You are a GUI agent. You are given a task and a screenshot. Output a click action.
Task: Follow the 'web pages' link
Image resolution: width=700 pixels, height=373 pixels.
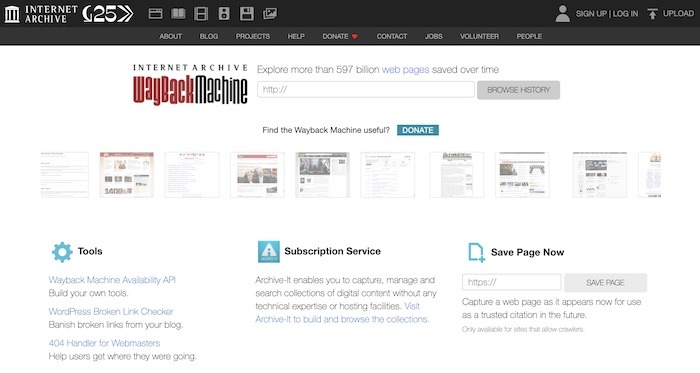click(x=405, y=70)
